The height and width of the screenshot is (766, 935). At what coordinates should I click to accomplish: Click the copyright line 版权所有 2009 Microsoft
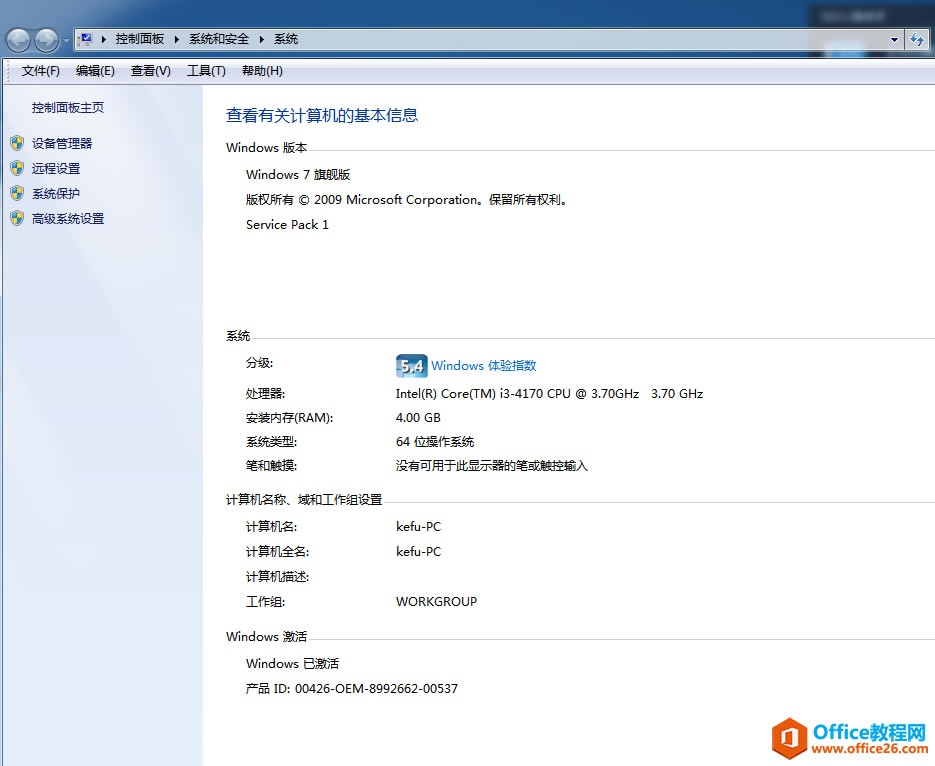(x=405, y=200)
